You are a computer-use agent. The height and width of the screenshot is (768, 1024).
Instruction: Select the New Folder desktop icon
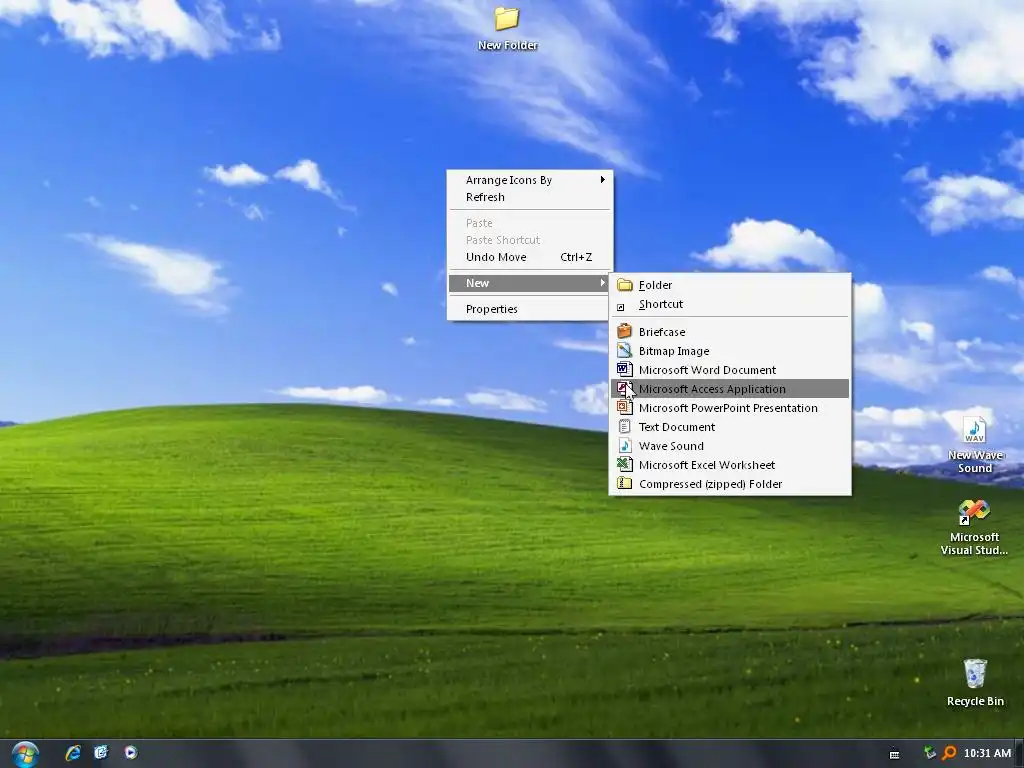coord(507,29)
